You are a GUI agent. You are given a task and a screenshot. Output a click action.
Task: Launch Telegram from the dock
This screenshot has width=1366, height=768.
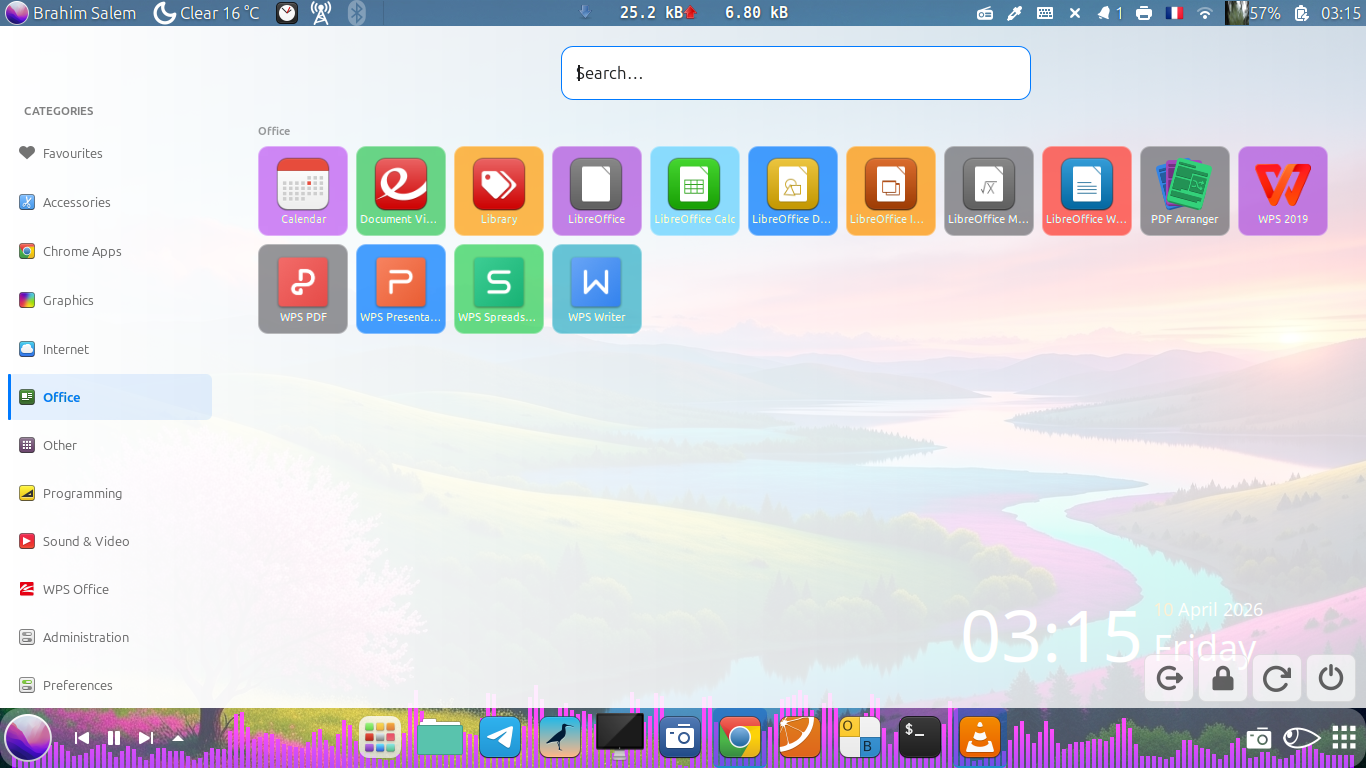click(x=500, y=738)
